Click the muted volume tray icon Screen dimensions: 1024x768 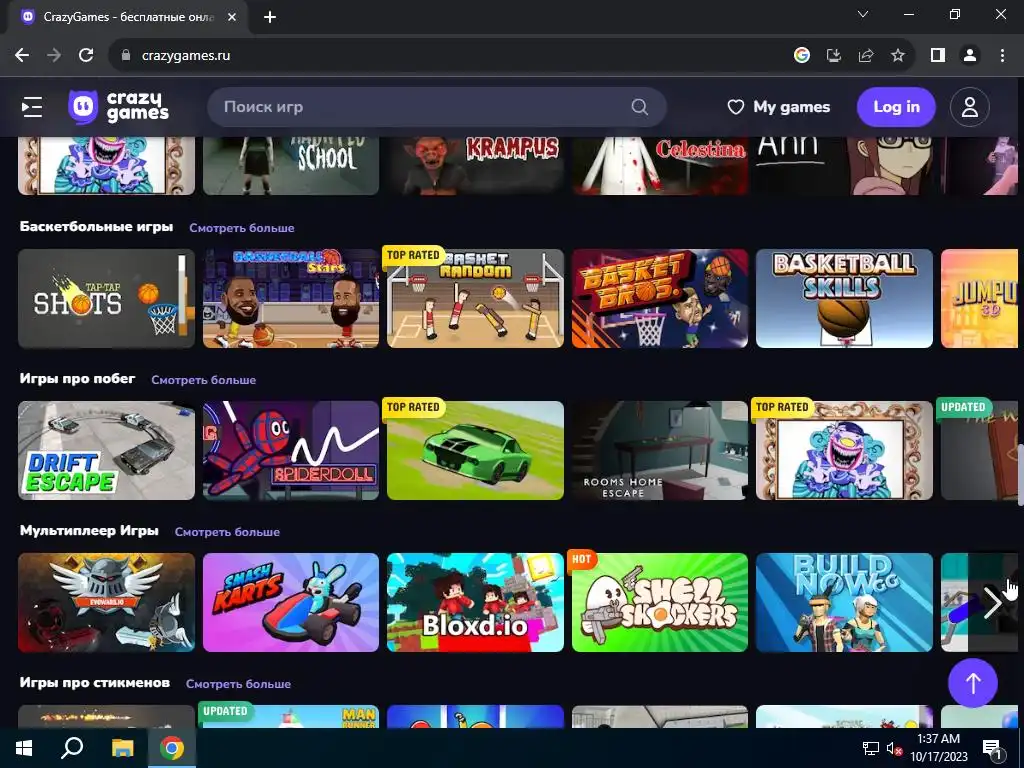[x=894, y=748]
